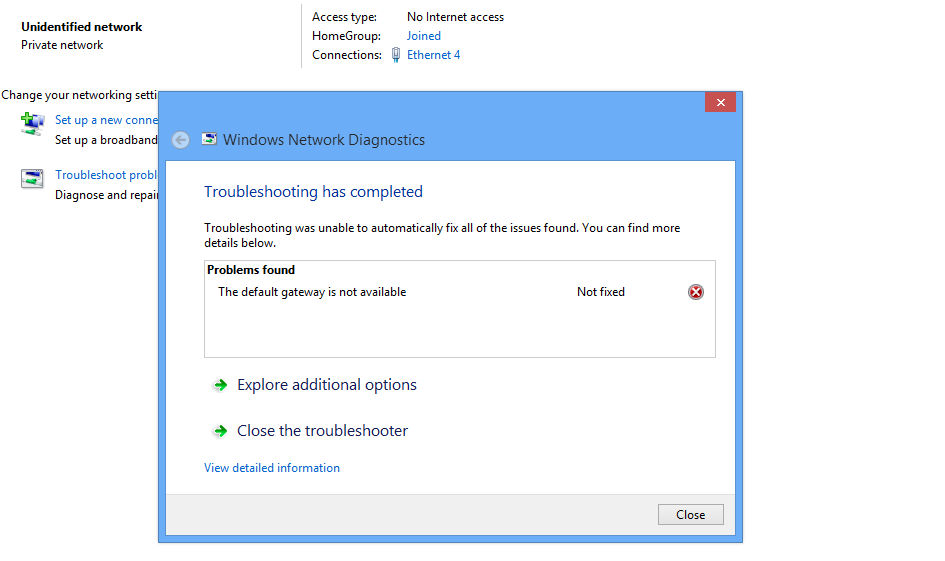Click the Windows Network Diagnostics title icon
This screenshot has width=945, height=561.
[209, 140]
